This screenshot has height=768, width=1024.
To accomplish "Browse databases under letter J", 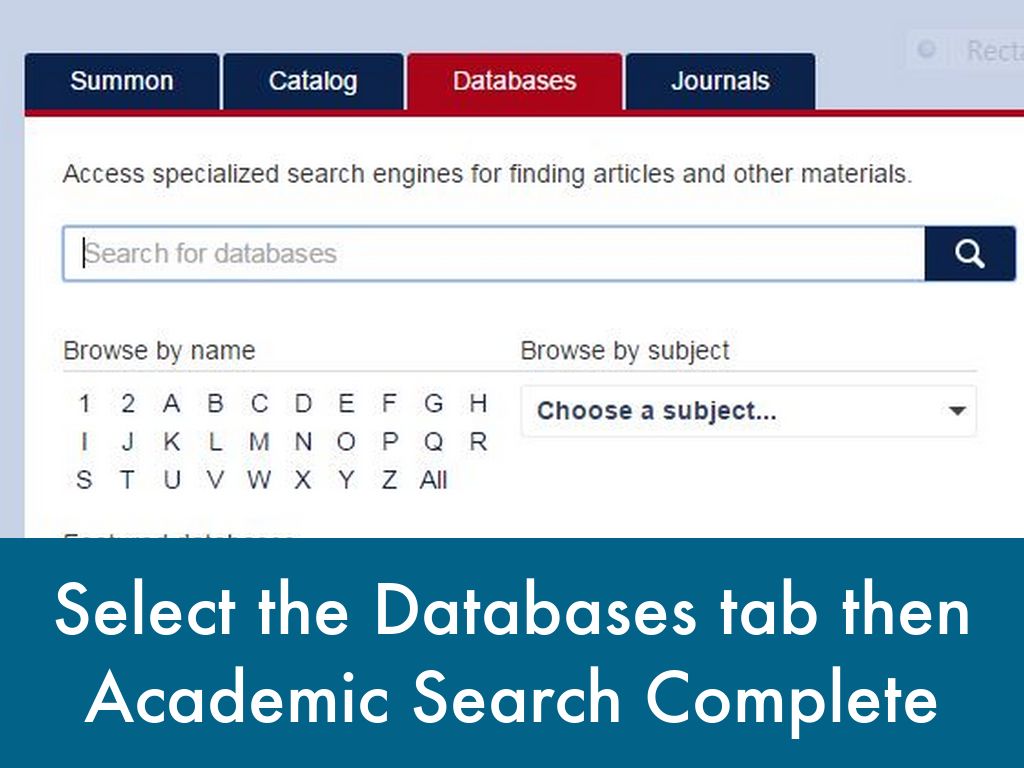I will click(128, 442).
